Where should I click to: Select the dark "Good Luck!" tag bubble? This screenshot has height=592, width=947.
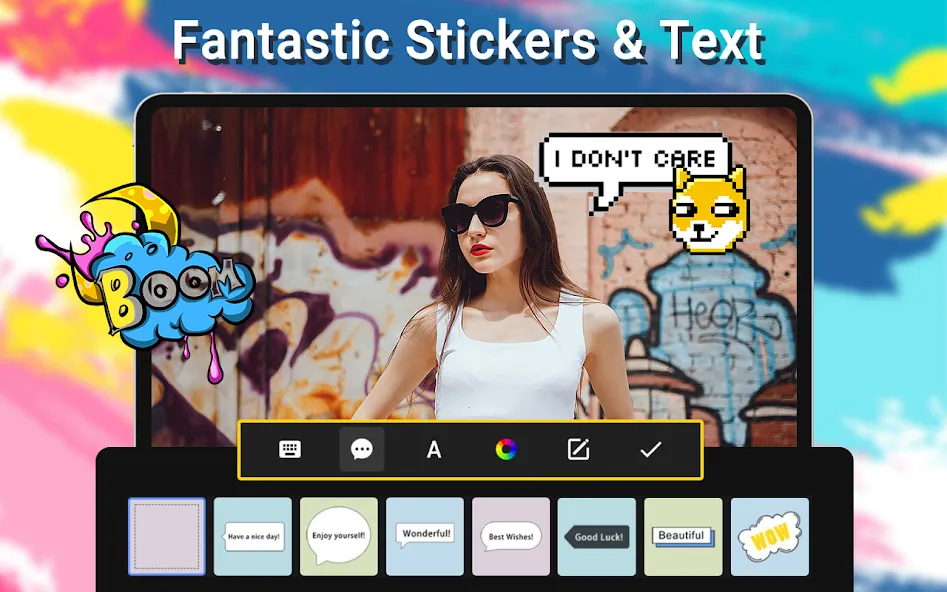click(597, 536)
